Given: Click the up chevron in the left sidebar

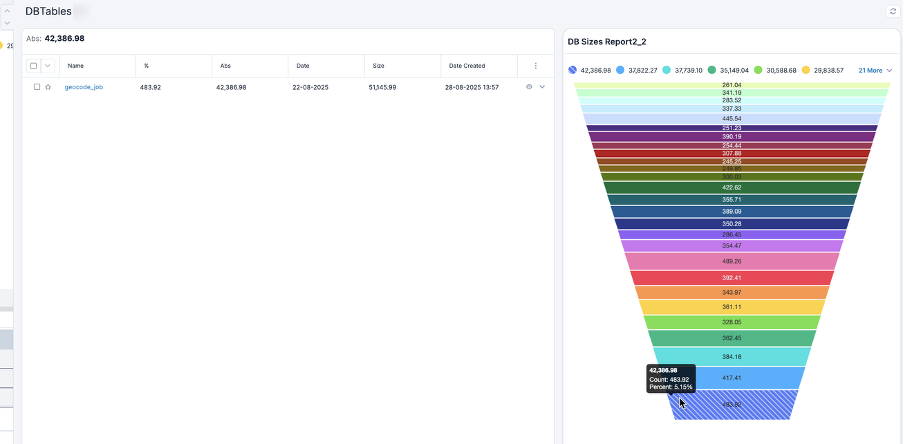Looking at the screenshot, I should coord(7,10).
